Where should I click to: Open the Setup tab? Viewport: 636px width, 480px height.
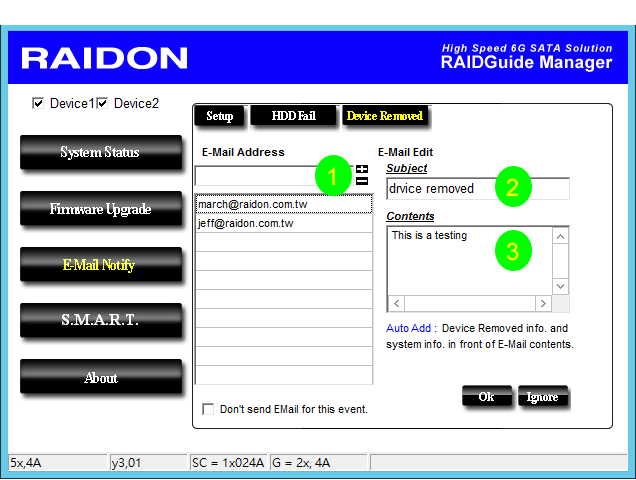coord(219,116)
